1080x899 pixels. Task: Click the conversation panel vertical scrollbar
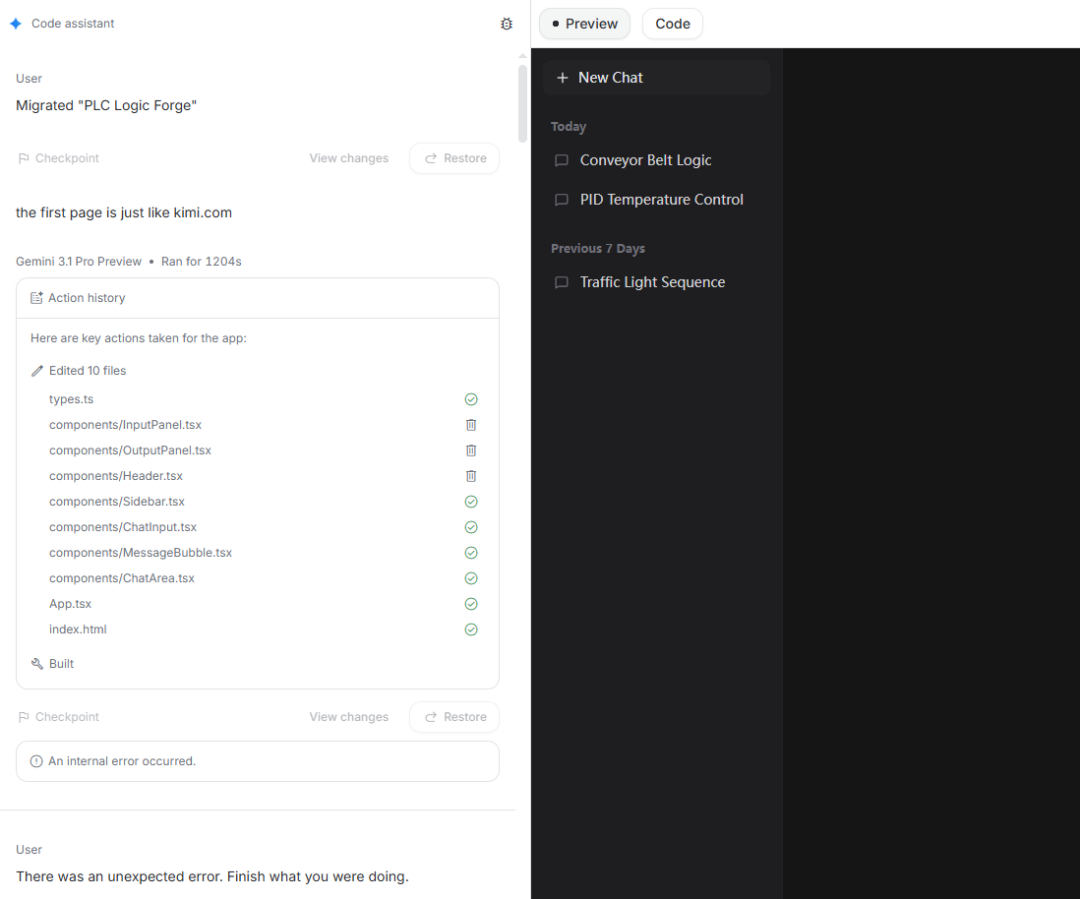point(523,103)
